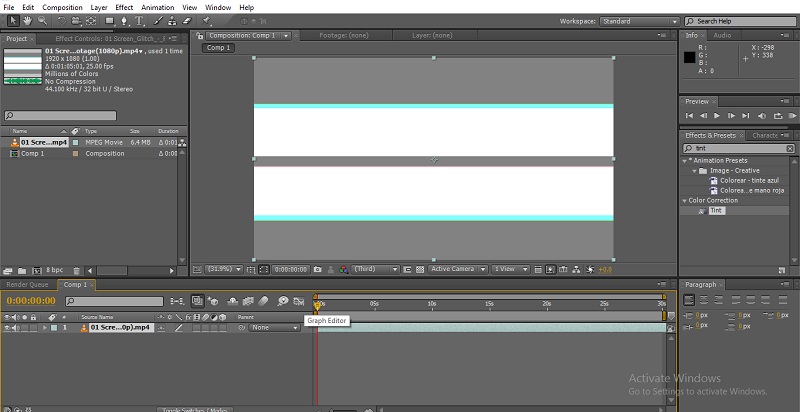Viewport: 800px width, 412px height.
Task: Open magnification ratio (31.9%) dropdown
Action: click(x=223, y=269)
